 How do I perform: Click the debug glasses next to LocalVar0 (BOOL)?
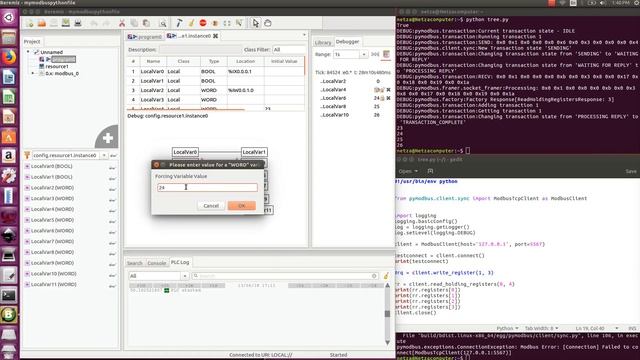(112, 167)
